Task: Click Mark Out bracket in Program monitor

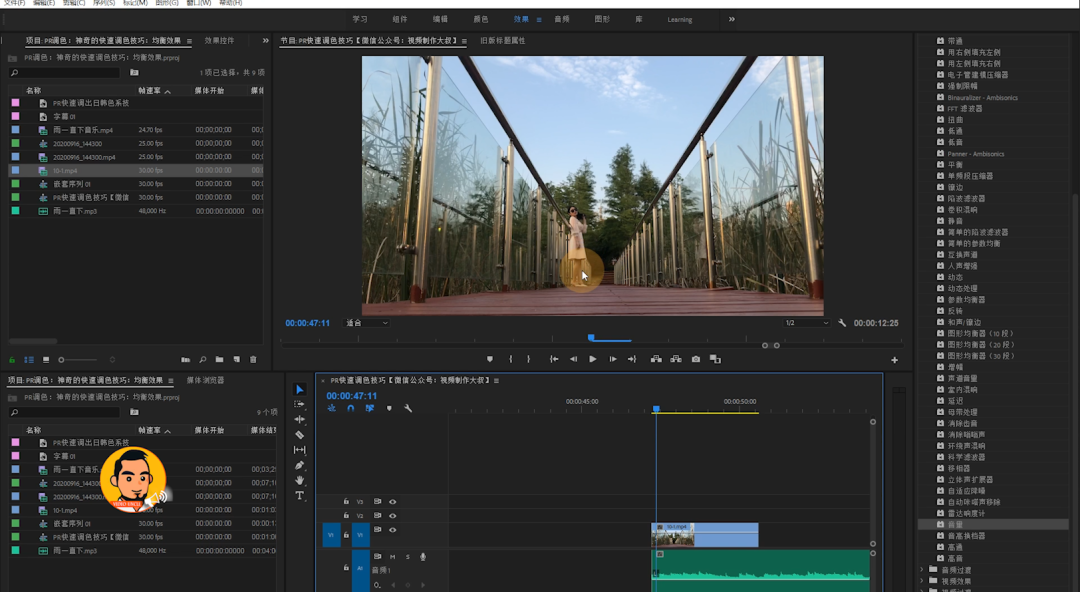Action: [x=529, y=359]
